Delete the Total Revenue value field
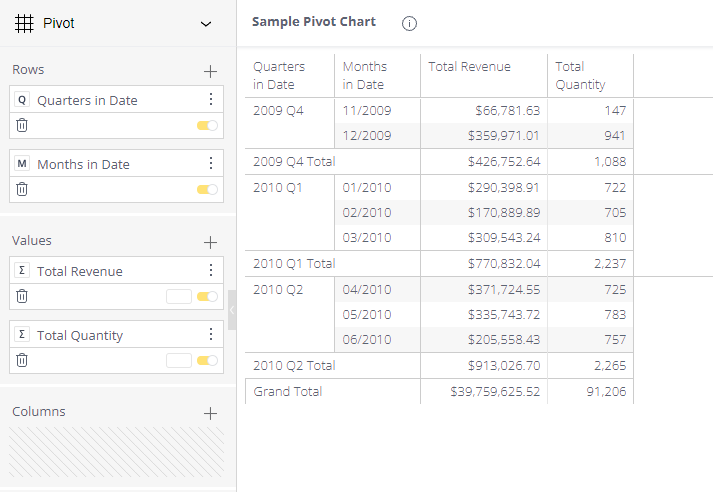 pos(22,296)
